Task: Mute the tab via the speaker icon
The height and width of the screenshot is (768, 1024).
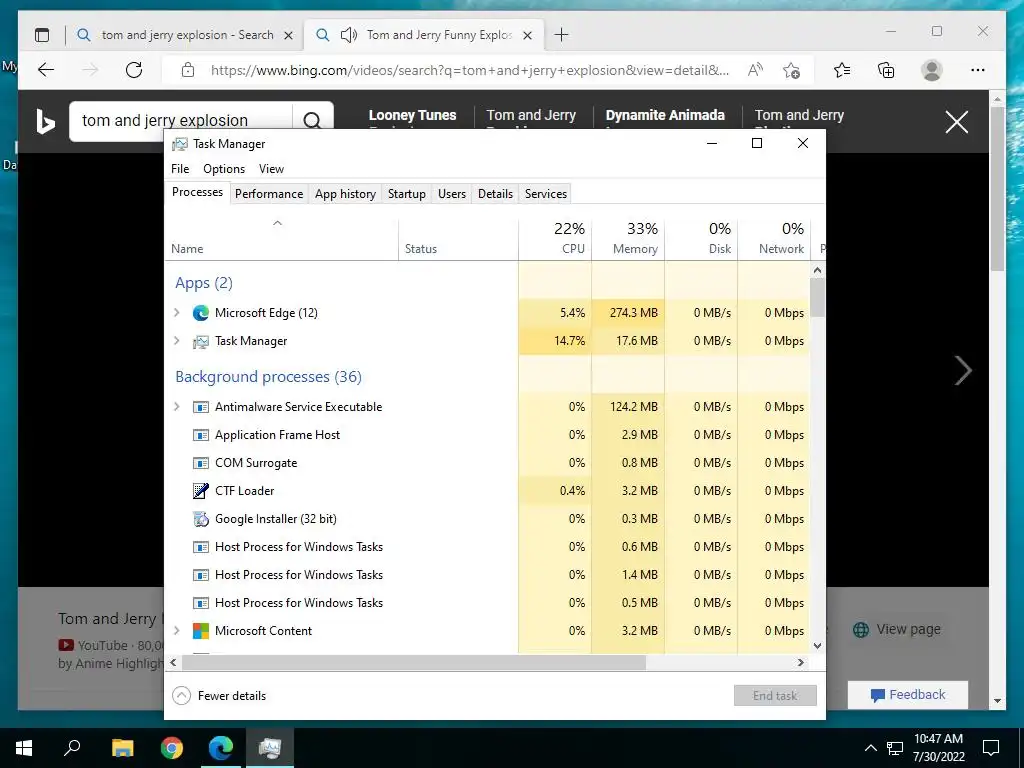Action: 349,35
